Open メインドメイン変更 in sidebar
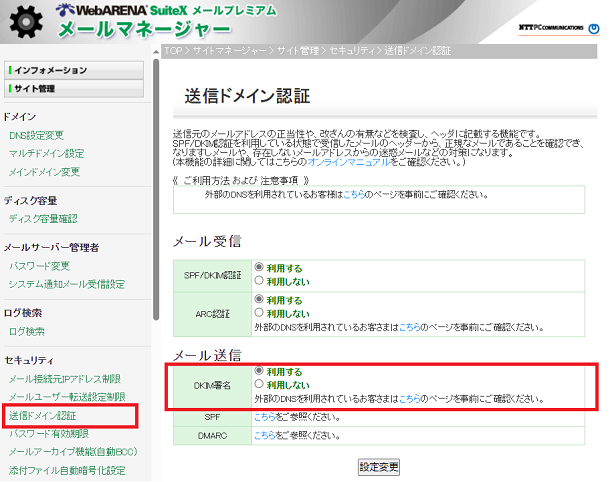Screen dimensions: 614x482 (44, 172)
